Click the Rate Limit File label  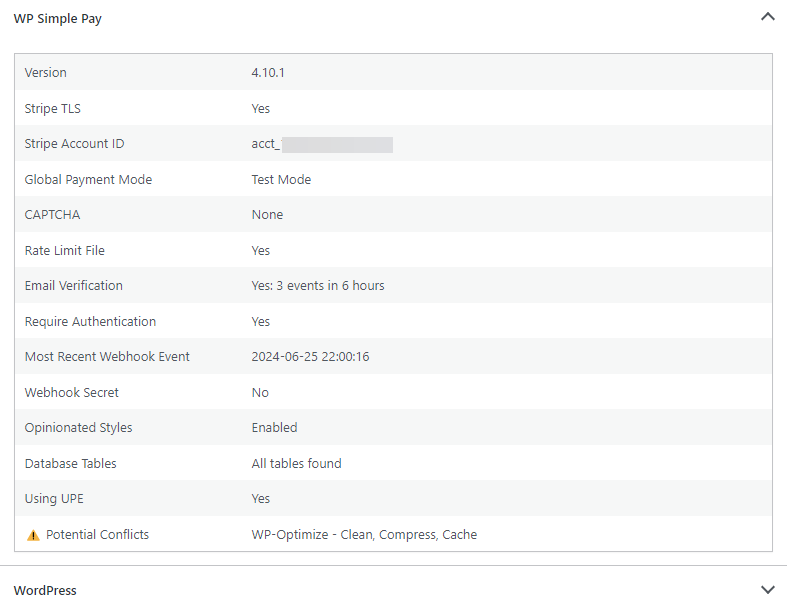click(x=64, y=251)
